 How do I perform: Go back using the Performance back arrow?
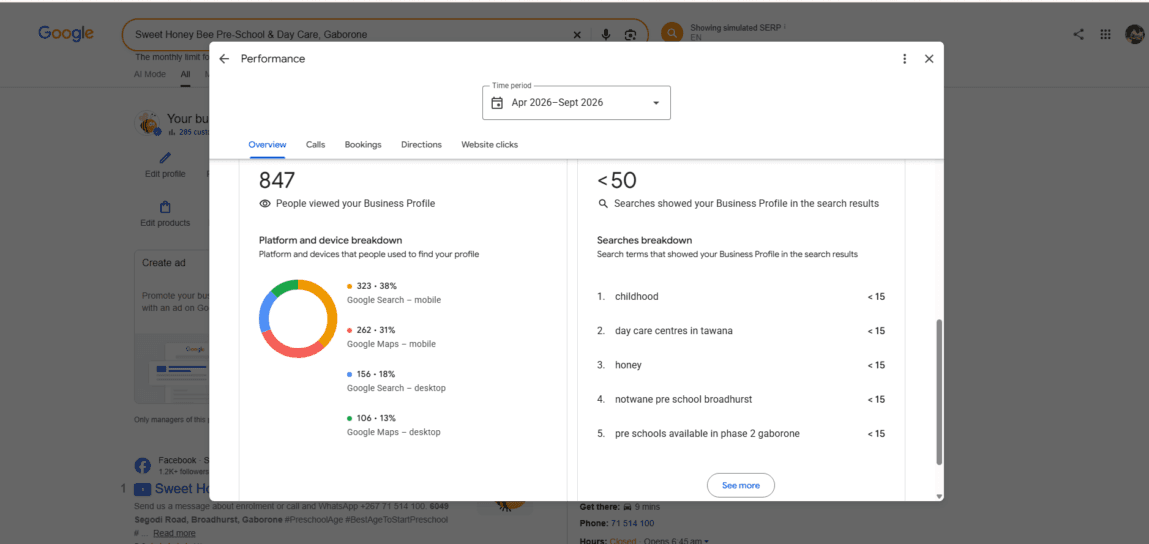[x=224, y=59]
